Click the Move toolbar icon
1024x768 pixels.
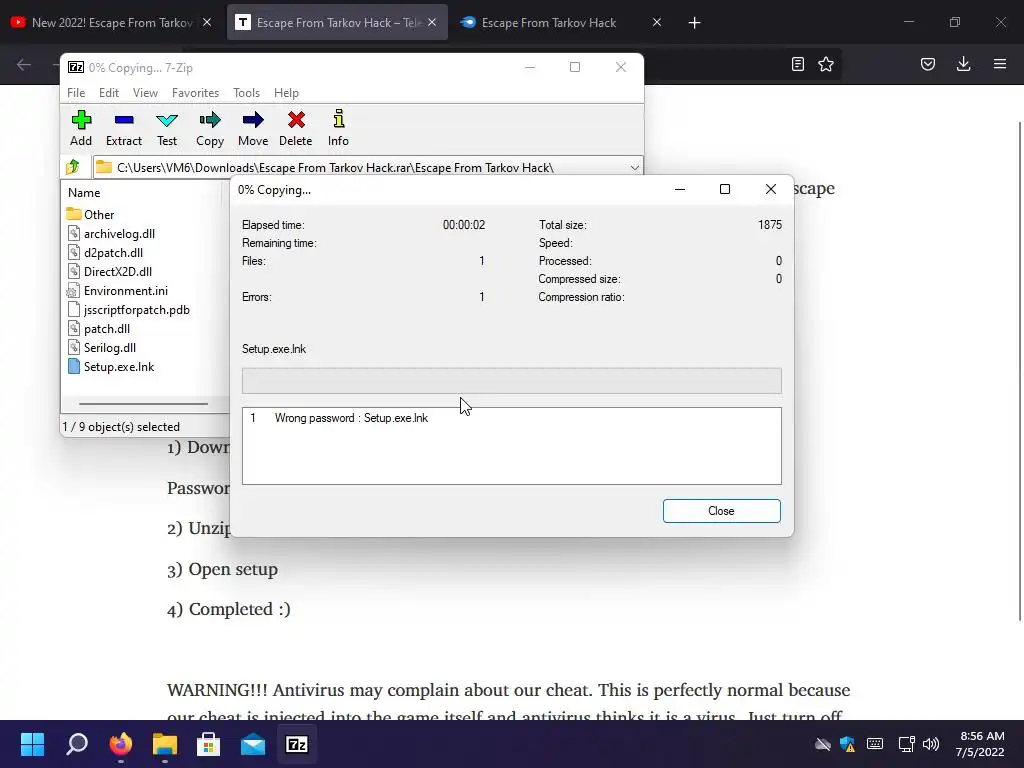click(253, 128)
